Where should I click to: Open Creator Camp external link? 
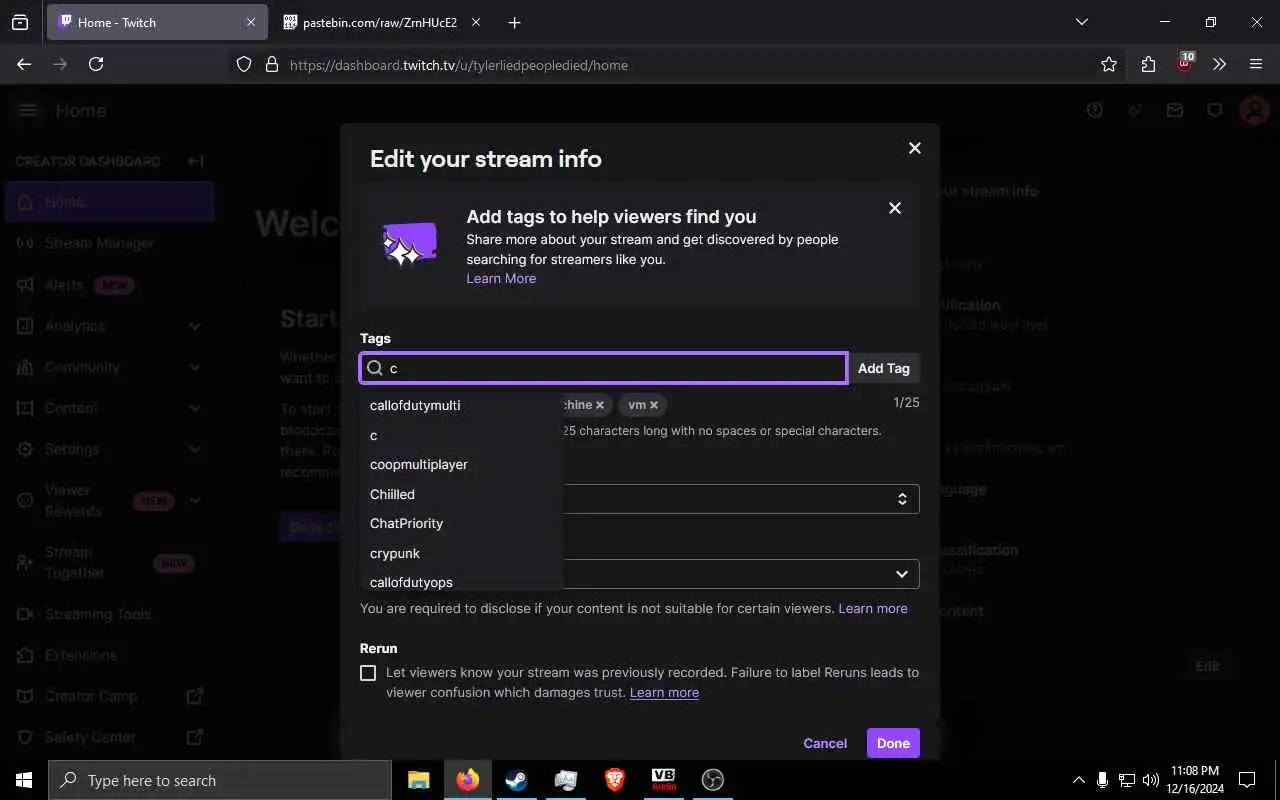[x=108, y=696]
